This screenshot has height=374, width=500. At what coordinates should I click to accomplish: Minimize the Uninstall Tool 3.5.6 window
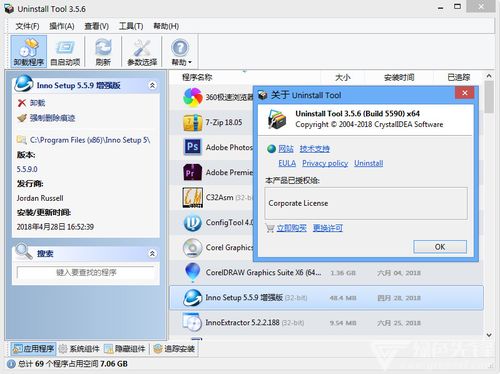(x=440, y=7)
